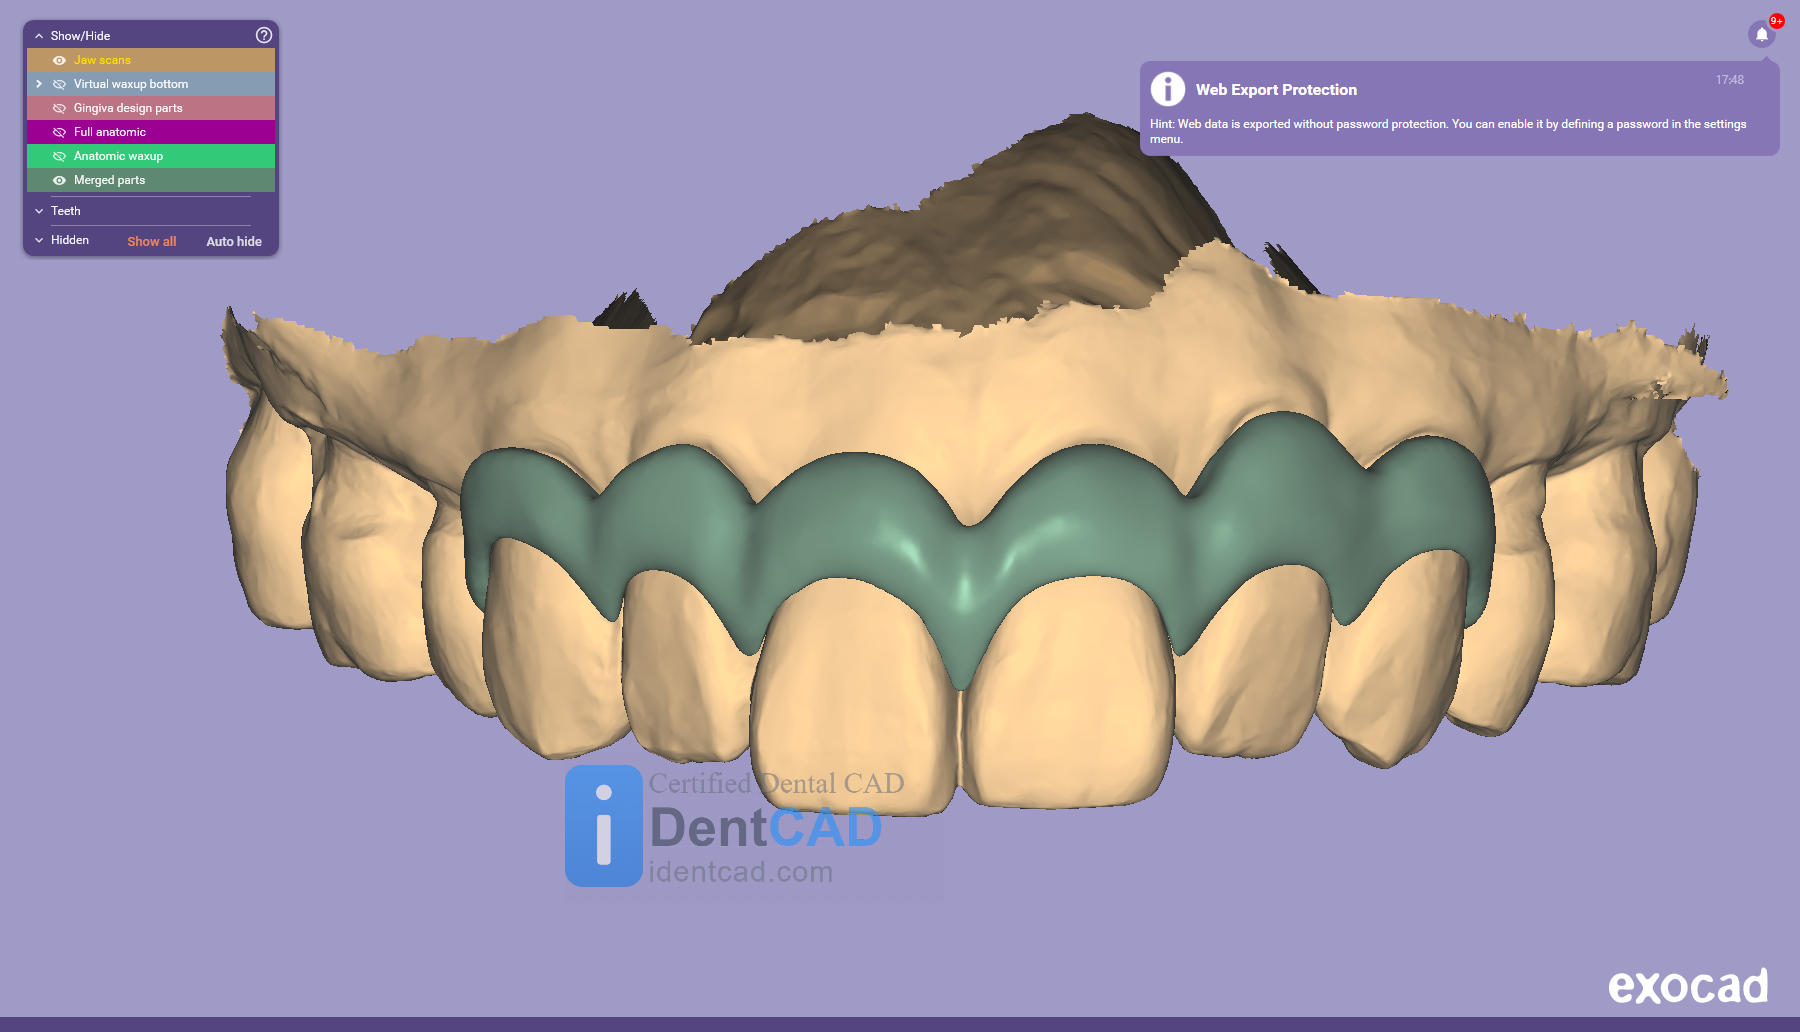This screenshot has width=1800, height=1032.
Task: Expand Virtual waxup bottom sub-items arrow
Action: tap(39, 84)
